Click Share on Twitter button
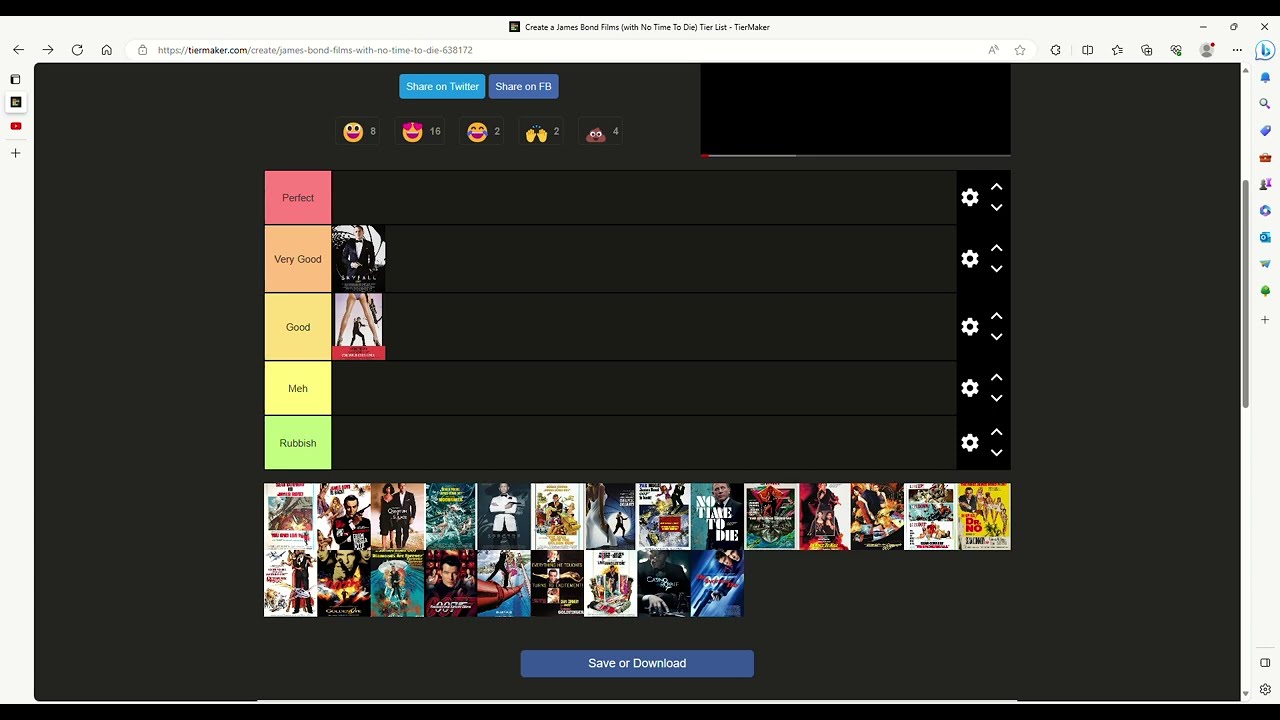The height and width of the screenshot is (720, 1280). tap(442, 86)
